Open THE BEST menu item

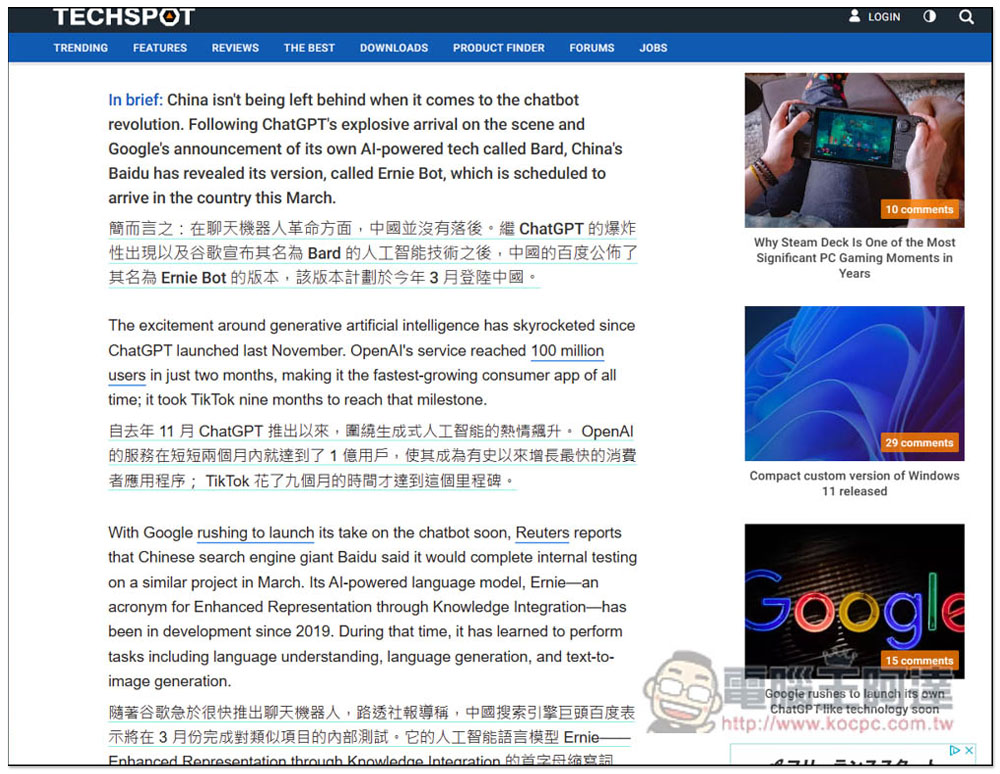click(x=309, y=48)
